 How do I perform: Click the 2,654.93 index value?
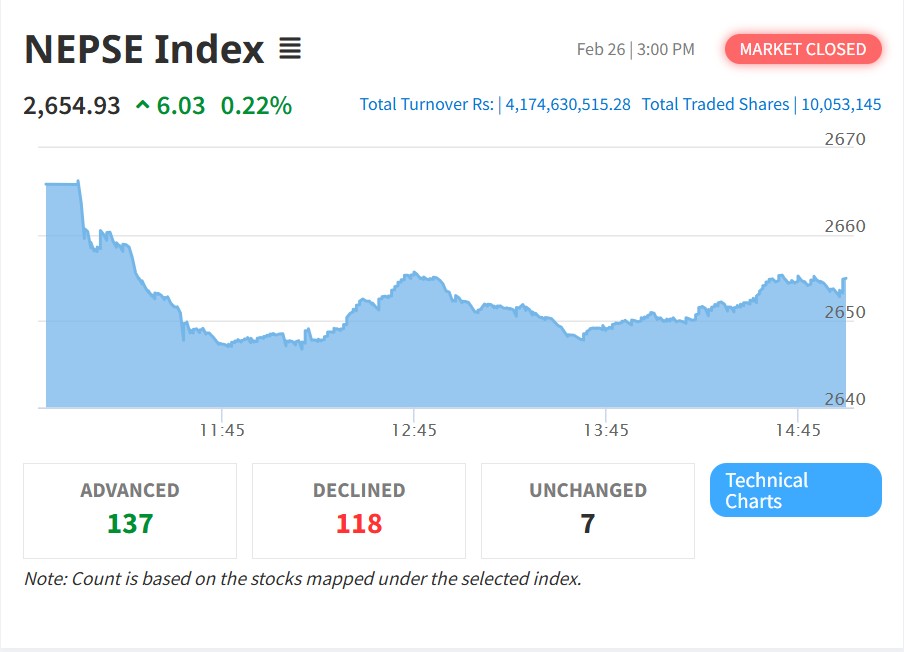(x=72, y=105)
